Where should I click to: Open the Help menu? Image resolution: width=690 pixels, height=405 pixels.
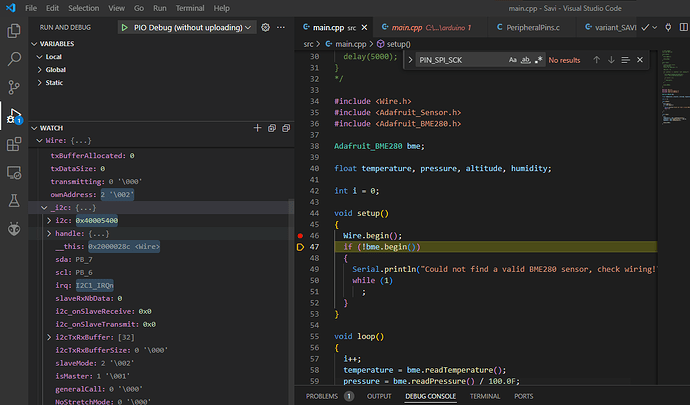click(x=222, y=8)
